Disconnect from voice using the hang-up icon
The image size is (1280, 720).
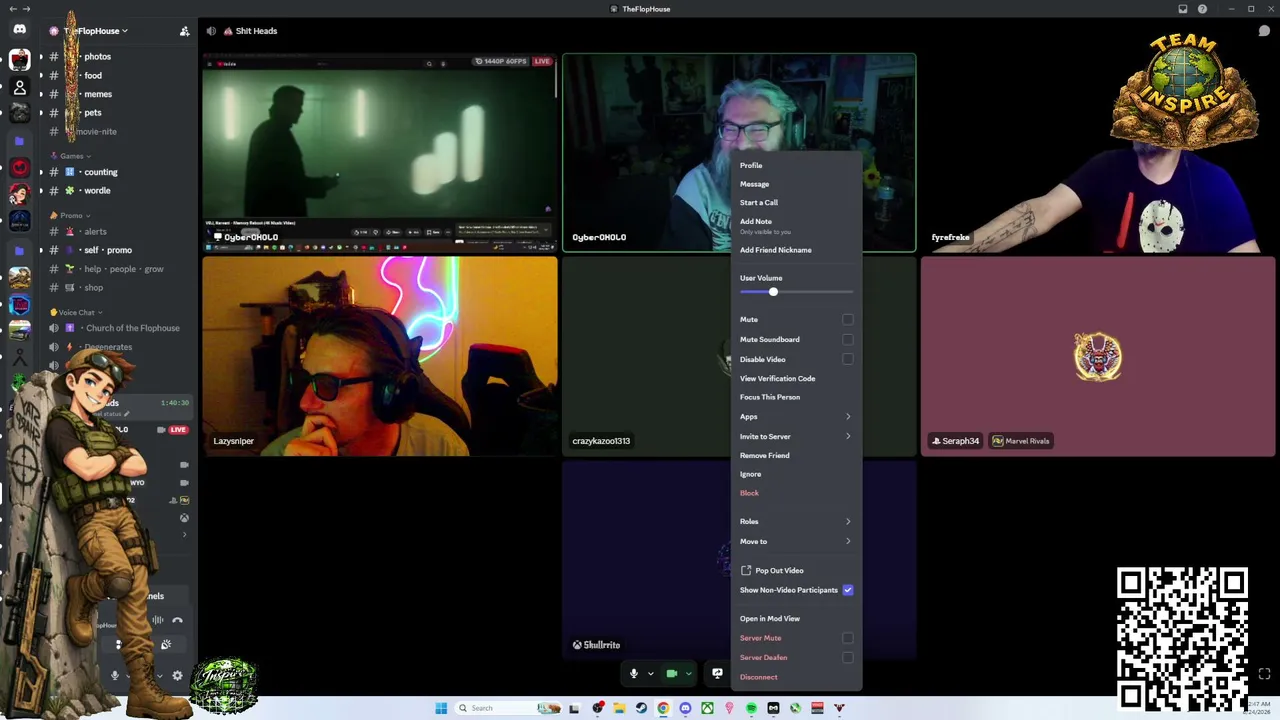click(177, 620)
